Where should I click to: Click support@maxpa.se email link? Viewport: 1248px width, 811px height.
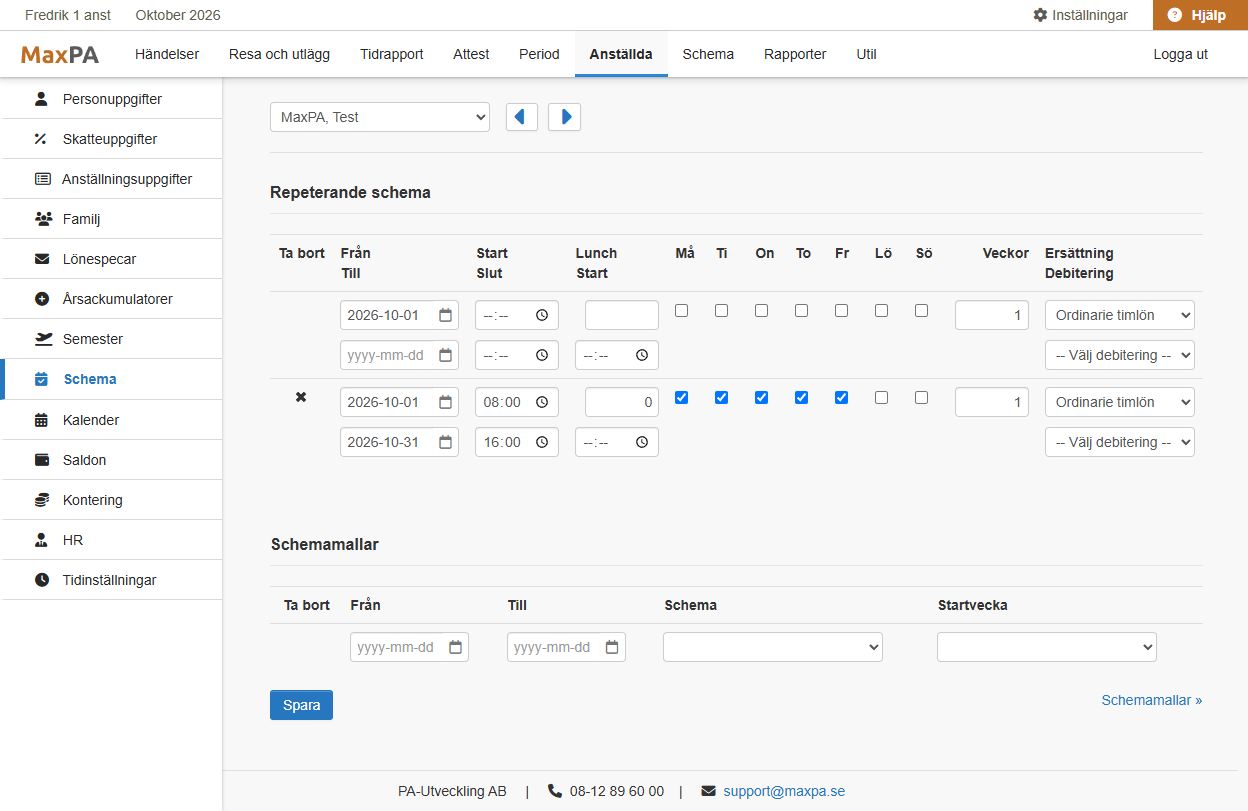coord(784,791)
